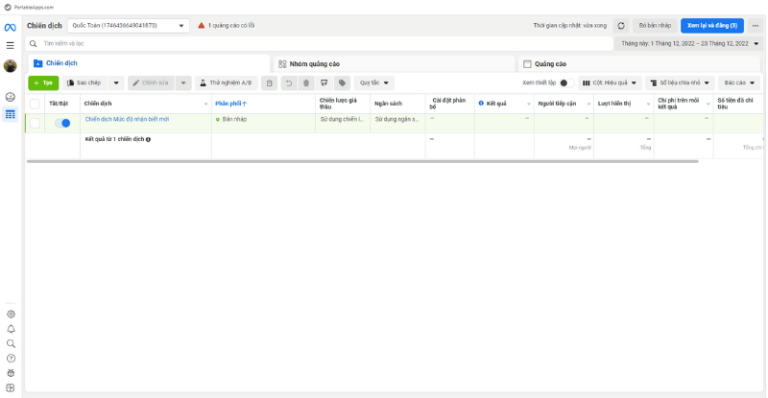Click the tag label icon in toolbar
Viewport: 768px width, 398px height.
click(x=342, y=83)
